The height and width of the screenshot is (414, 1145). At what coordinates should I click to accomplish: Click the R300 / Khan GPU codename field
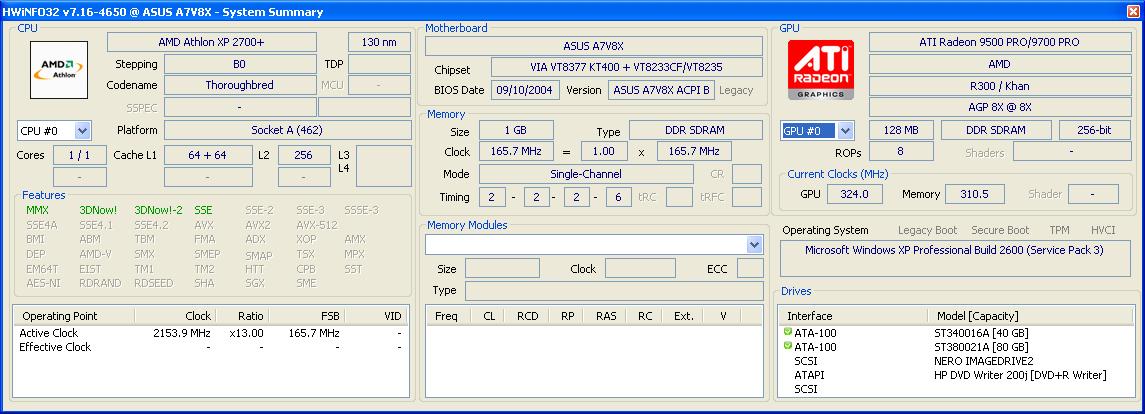999,85
